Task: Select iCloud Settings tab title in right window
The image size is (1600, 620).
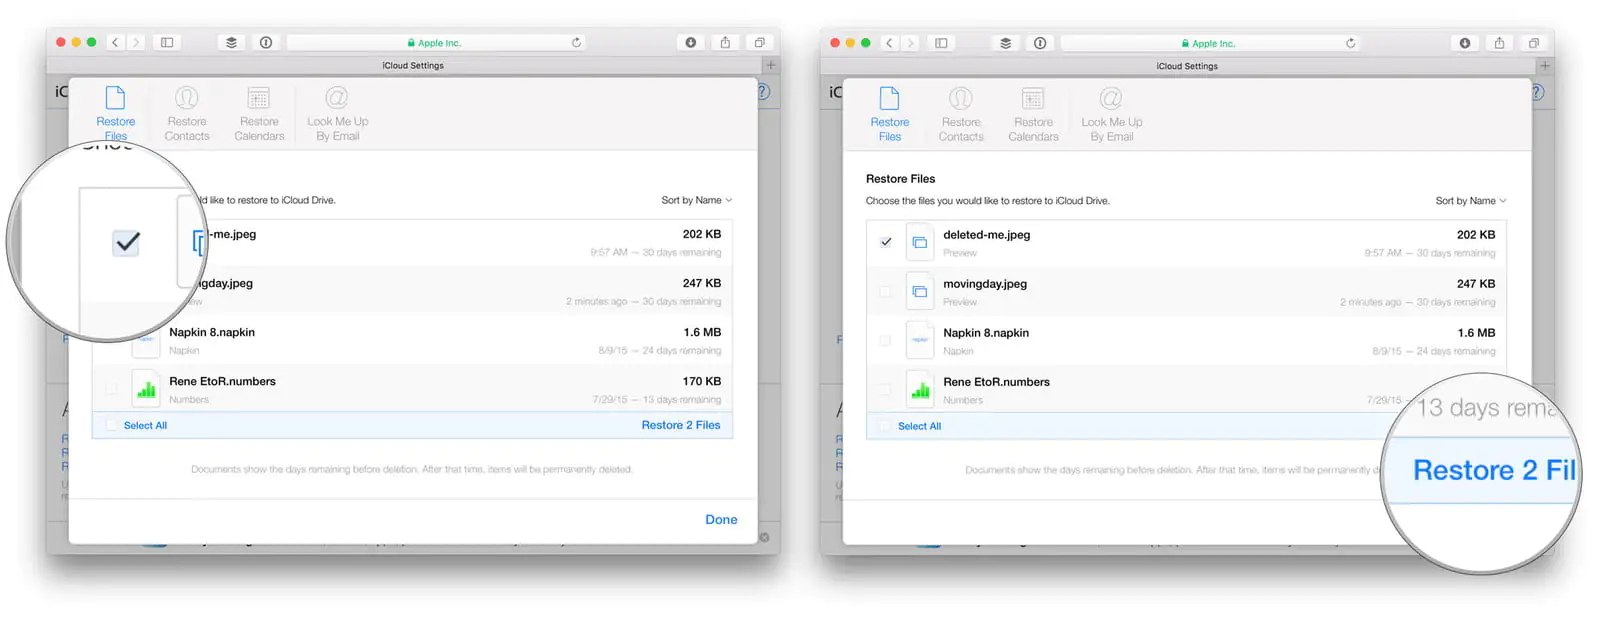Action: coord(1187,66)
